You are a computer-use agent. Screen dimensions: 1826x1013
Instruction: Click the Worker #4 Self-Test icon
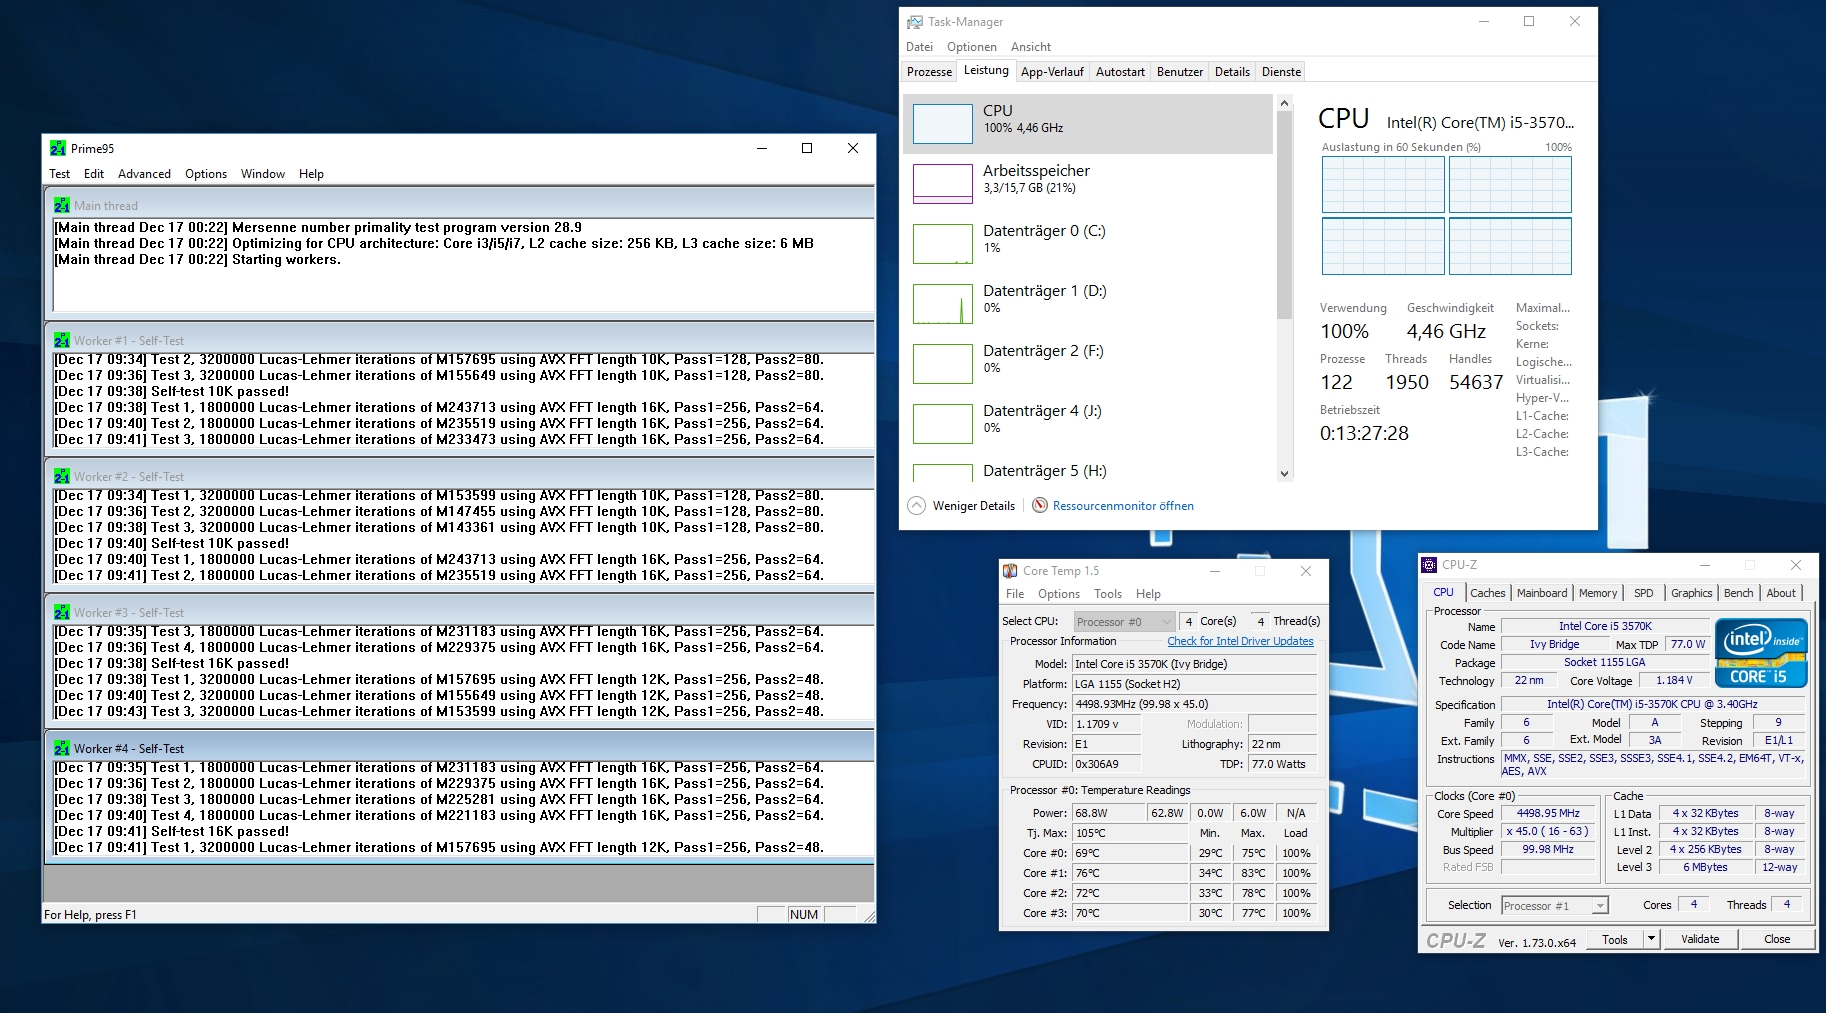tap(62, 748)
